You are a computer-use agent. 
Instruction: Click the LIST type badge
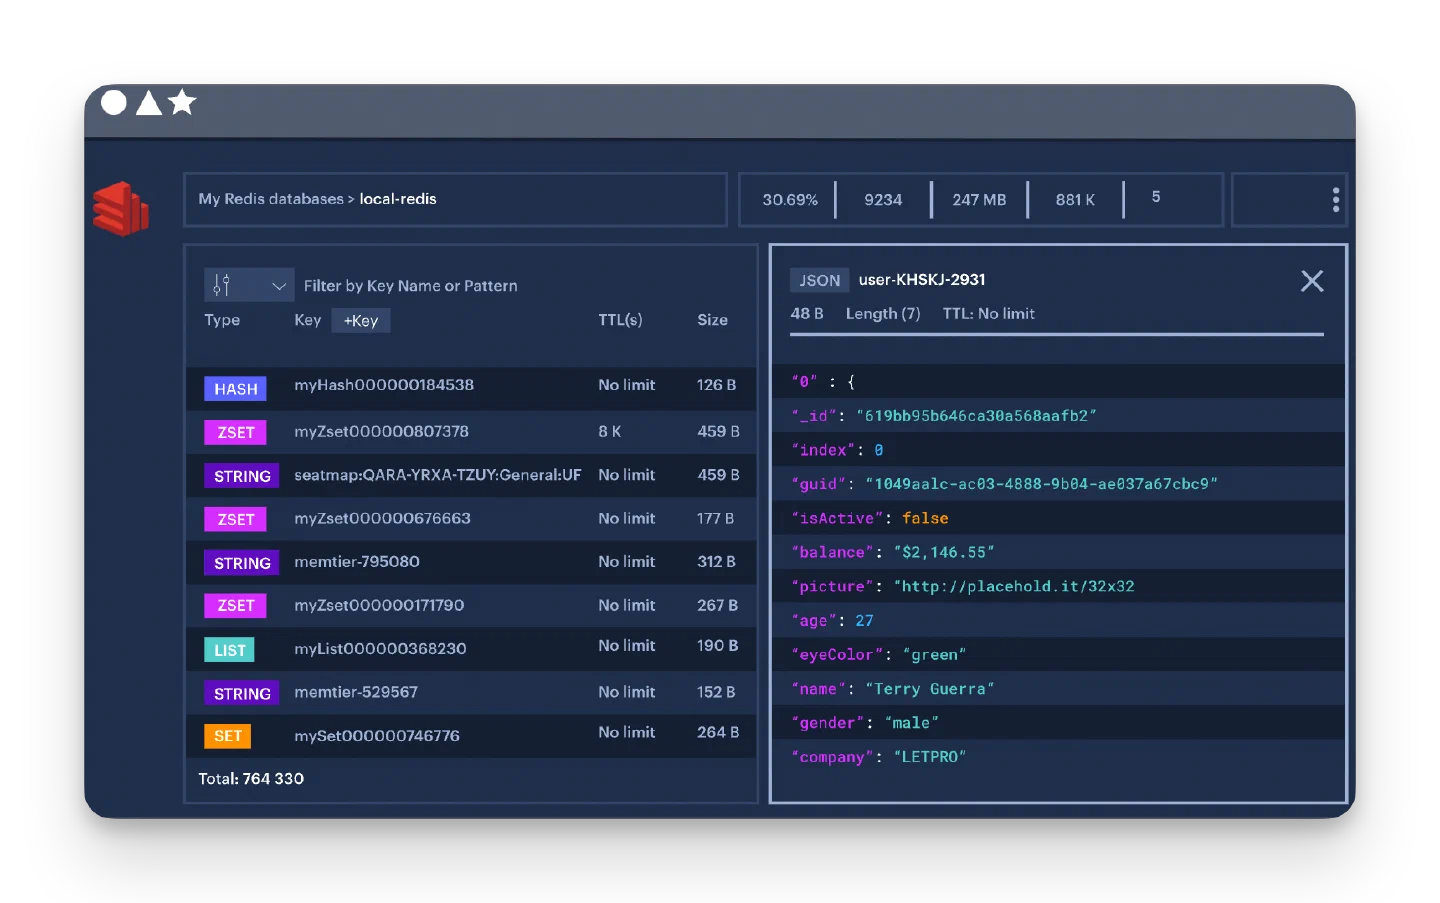click(x=230, y=650)
